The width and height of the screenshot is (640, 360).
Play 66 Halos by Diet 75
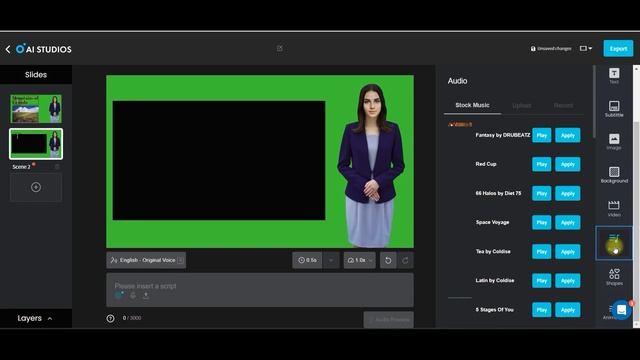(542, 193)
